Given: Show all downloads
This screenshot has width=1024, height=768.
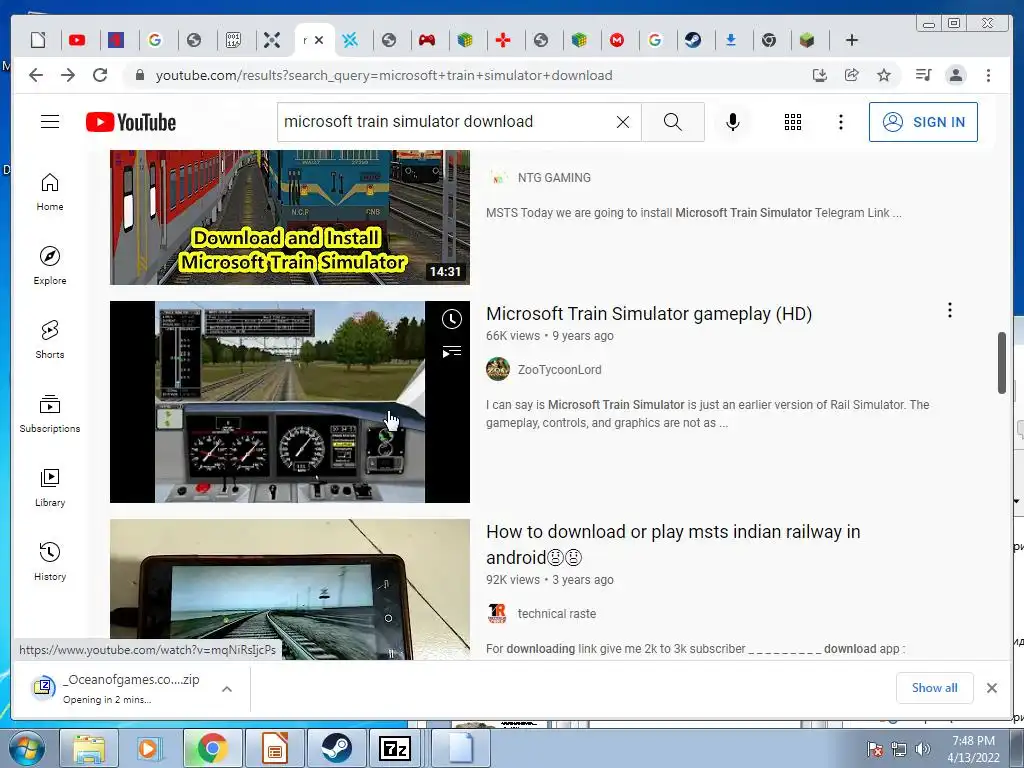Looking at the screenshot, I should pyautogui.click(x=935, y=688).
